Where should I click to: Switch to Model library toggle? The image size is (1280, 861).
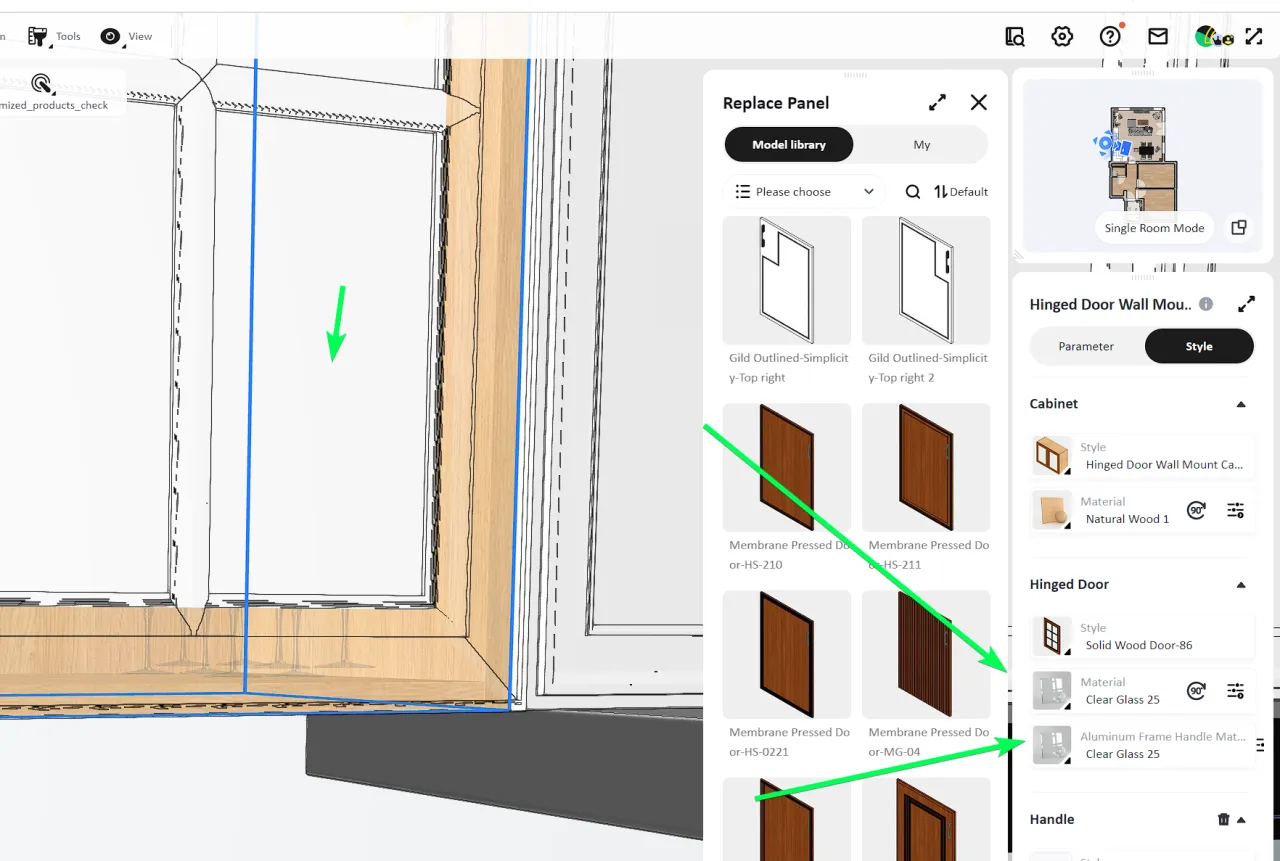tap(789, 145)
